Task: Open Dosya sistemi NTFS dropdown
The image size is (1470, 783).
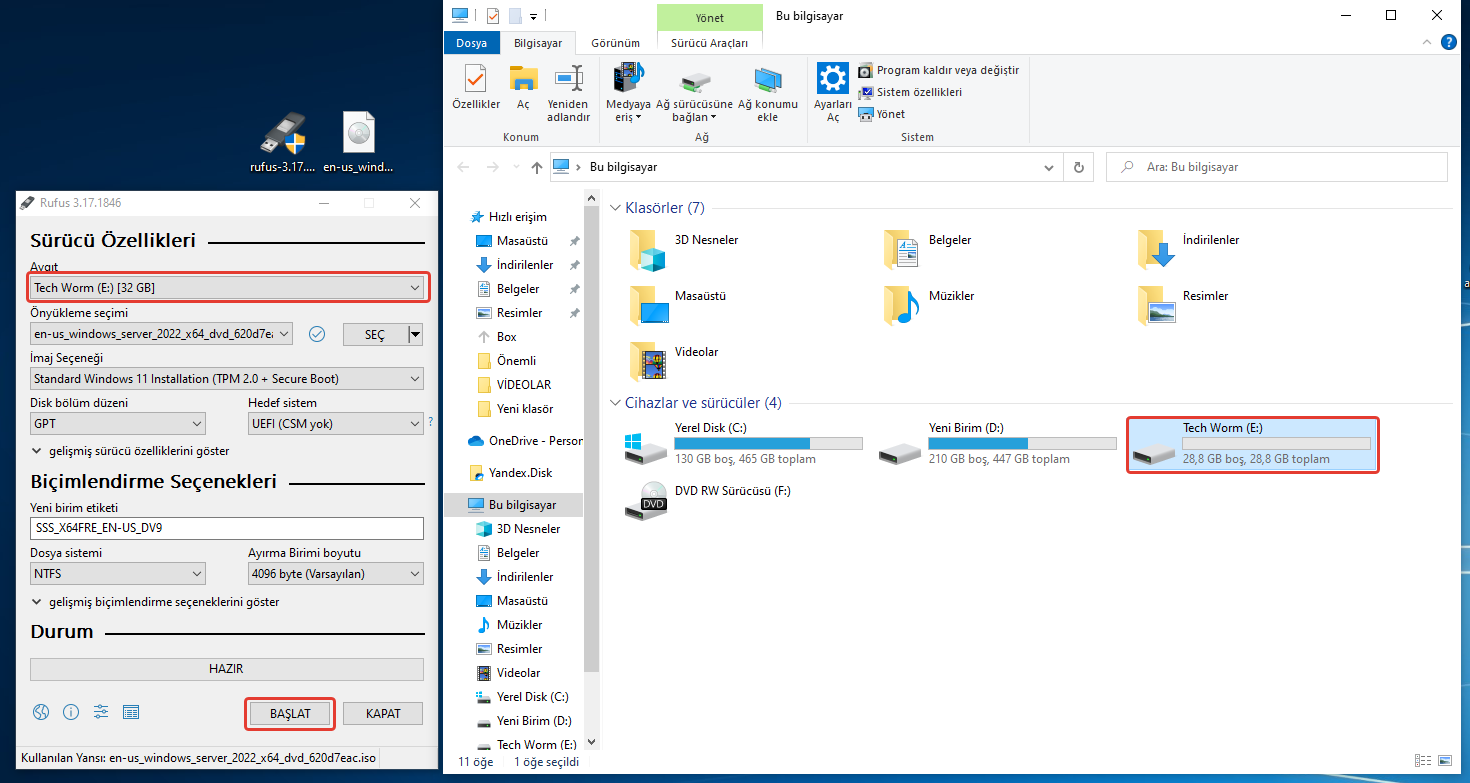Action: (118, 574)
